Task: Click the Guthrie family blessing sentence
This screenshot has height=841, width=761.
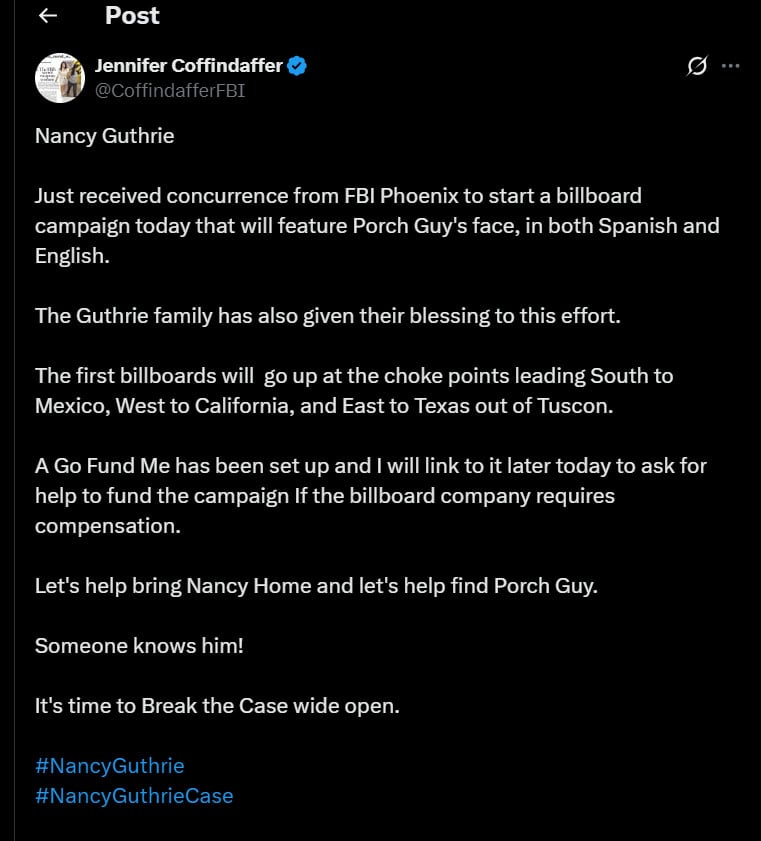Action: 328,315
